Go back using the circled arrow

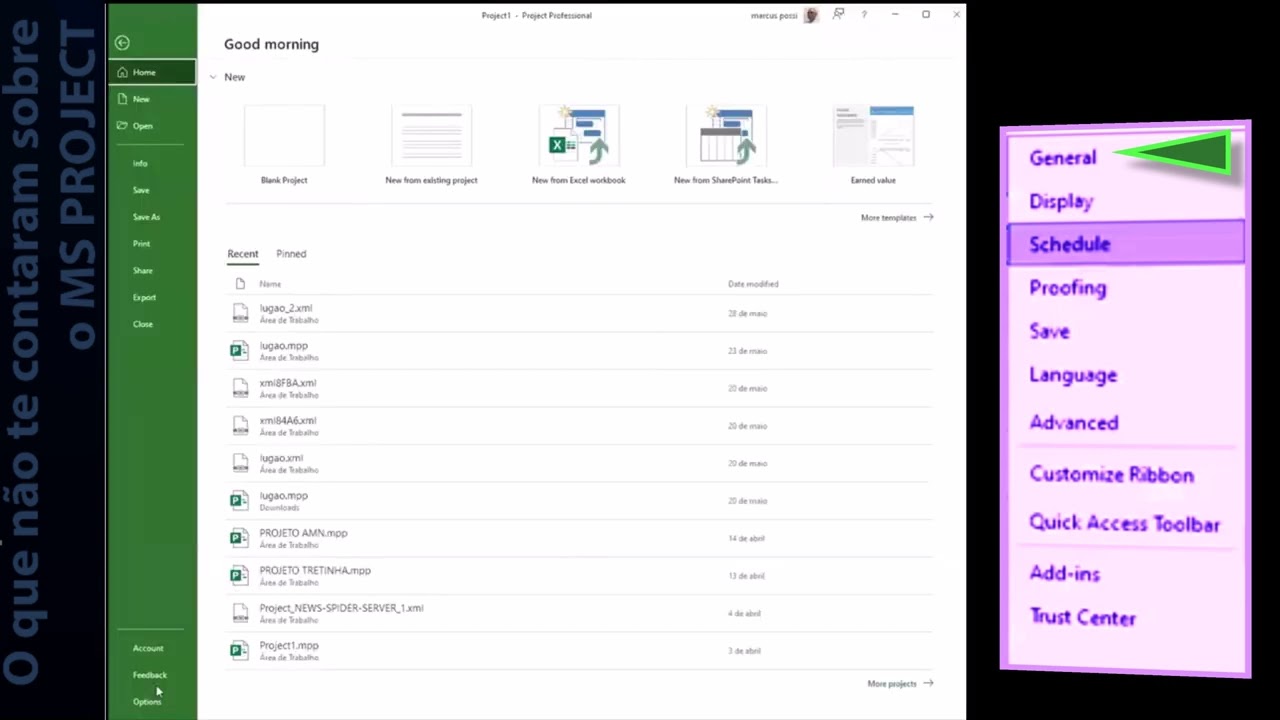tap(122, 43)
